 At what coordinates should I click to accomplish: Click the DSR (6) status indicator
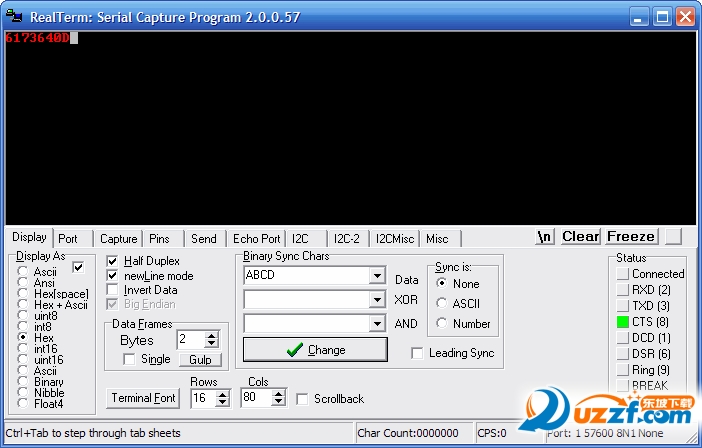(623, 354)
